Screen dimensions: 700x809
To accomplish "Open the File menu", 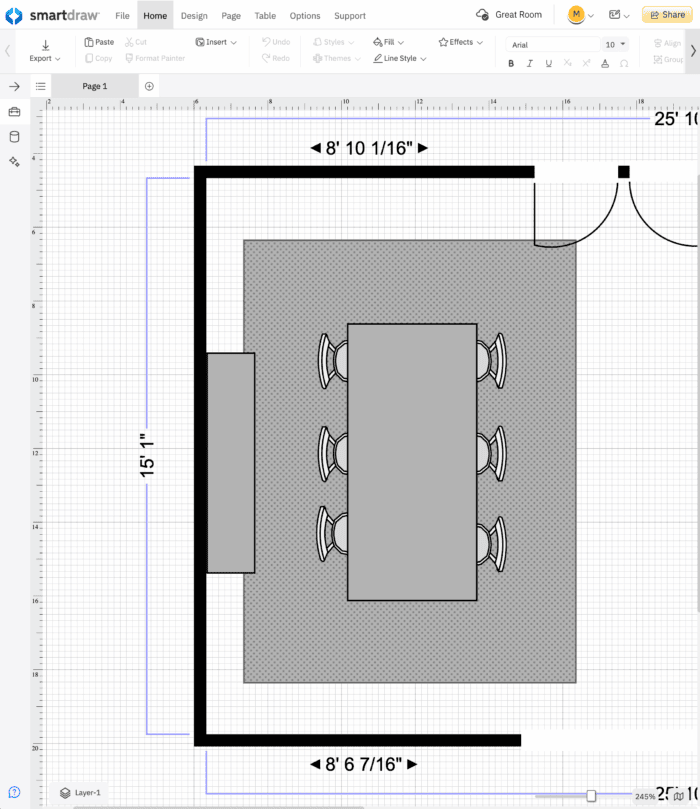I will tap(122, 15).
